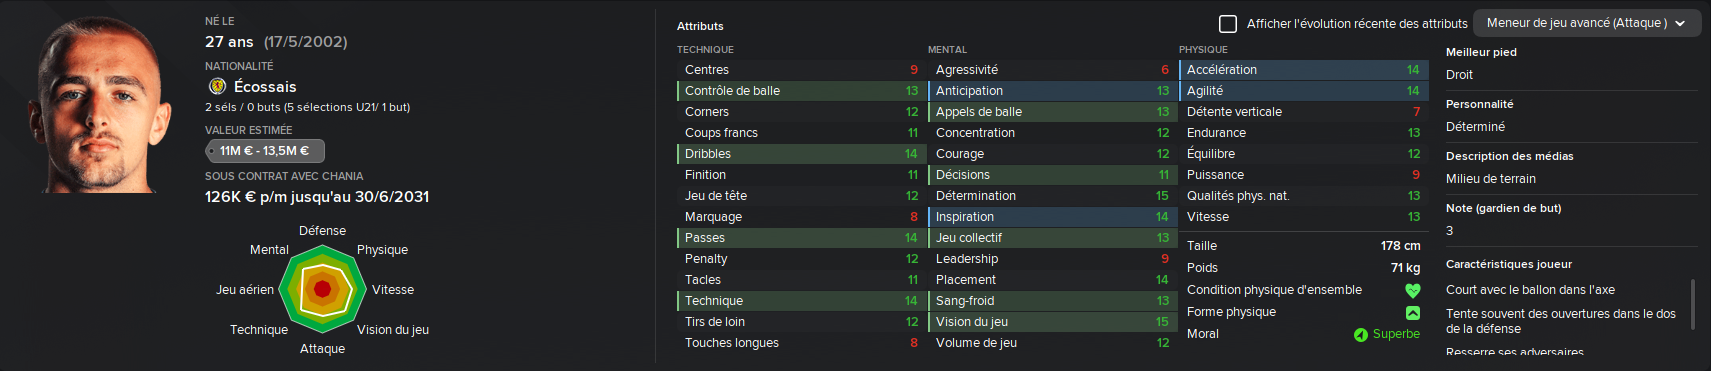Click the green heart condition icon

[x=1413, y=291]
